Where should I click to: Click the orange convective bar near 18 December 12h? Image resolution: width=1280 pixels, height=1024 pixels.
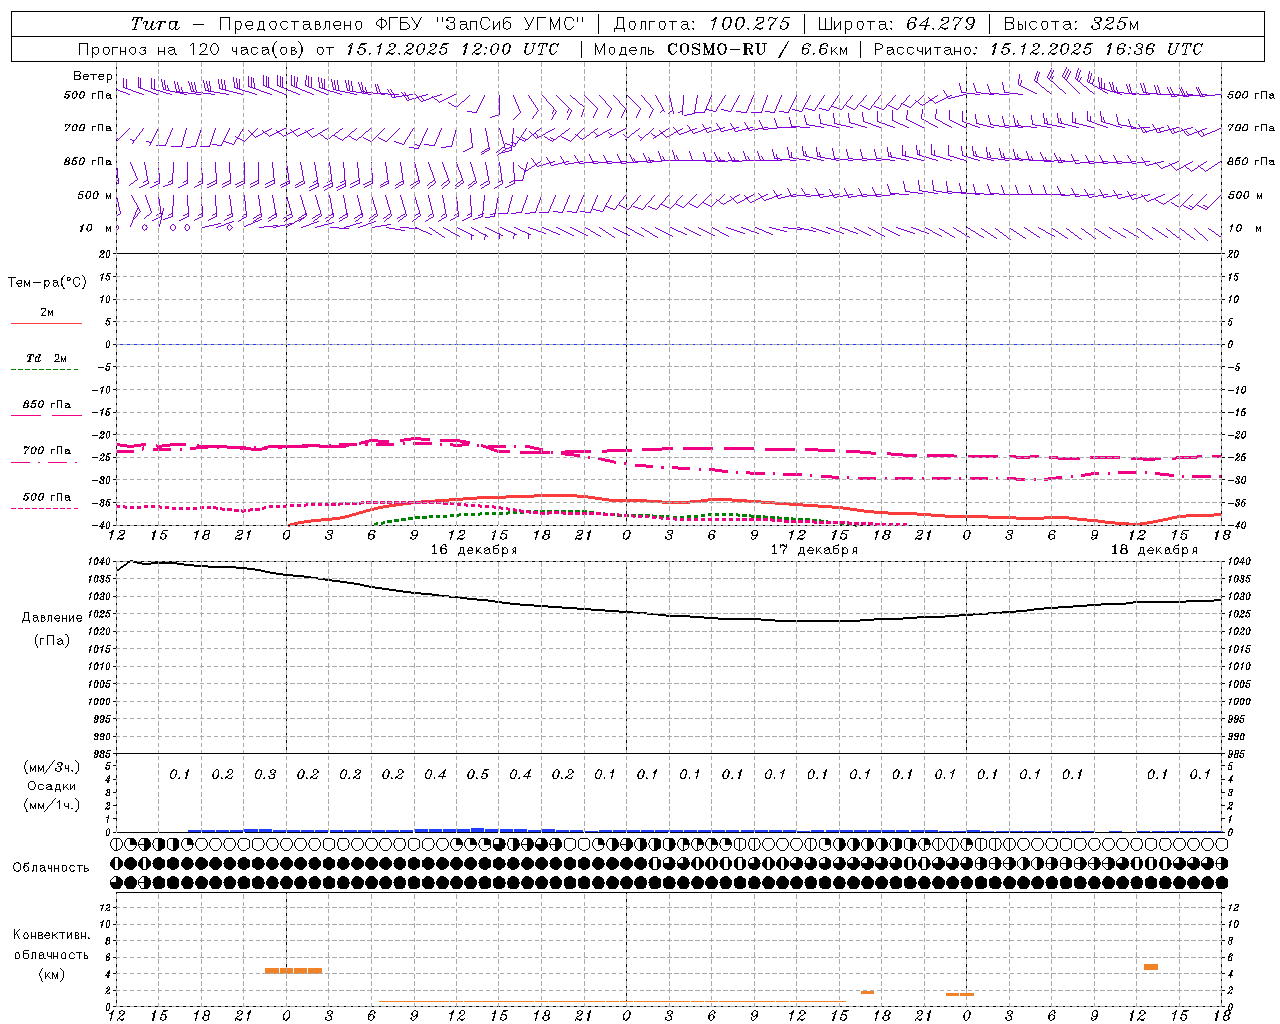pyautogui.click(x=1151, y=967)
